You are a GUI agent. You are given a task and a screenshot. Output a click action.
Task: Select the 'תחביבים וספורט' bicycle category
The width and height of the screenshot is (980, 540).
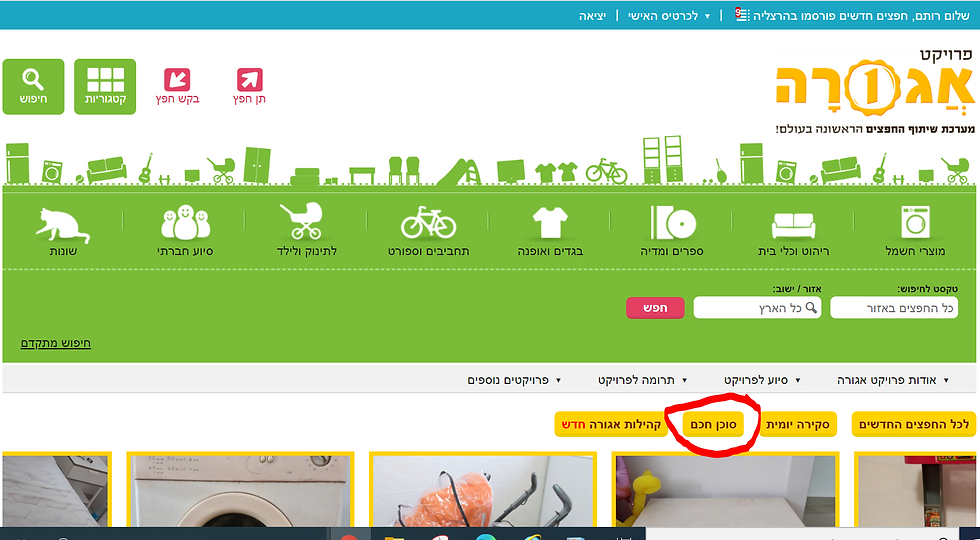(428, 230)
